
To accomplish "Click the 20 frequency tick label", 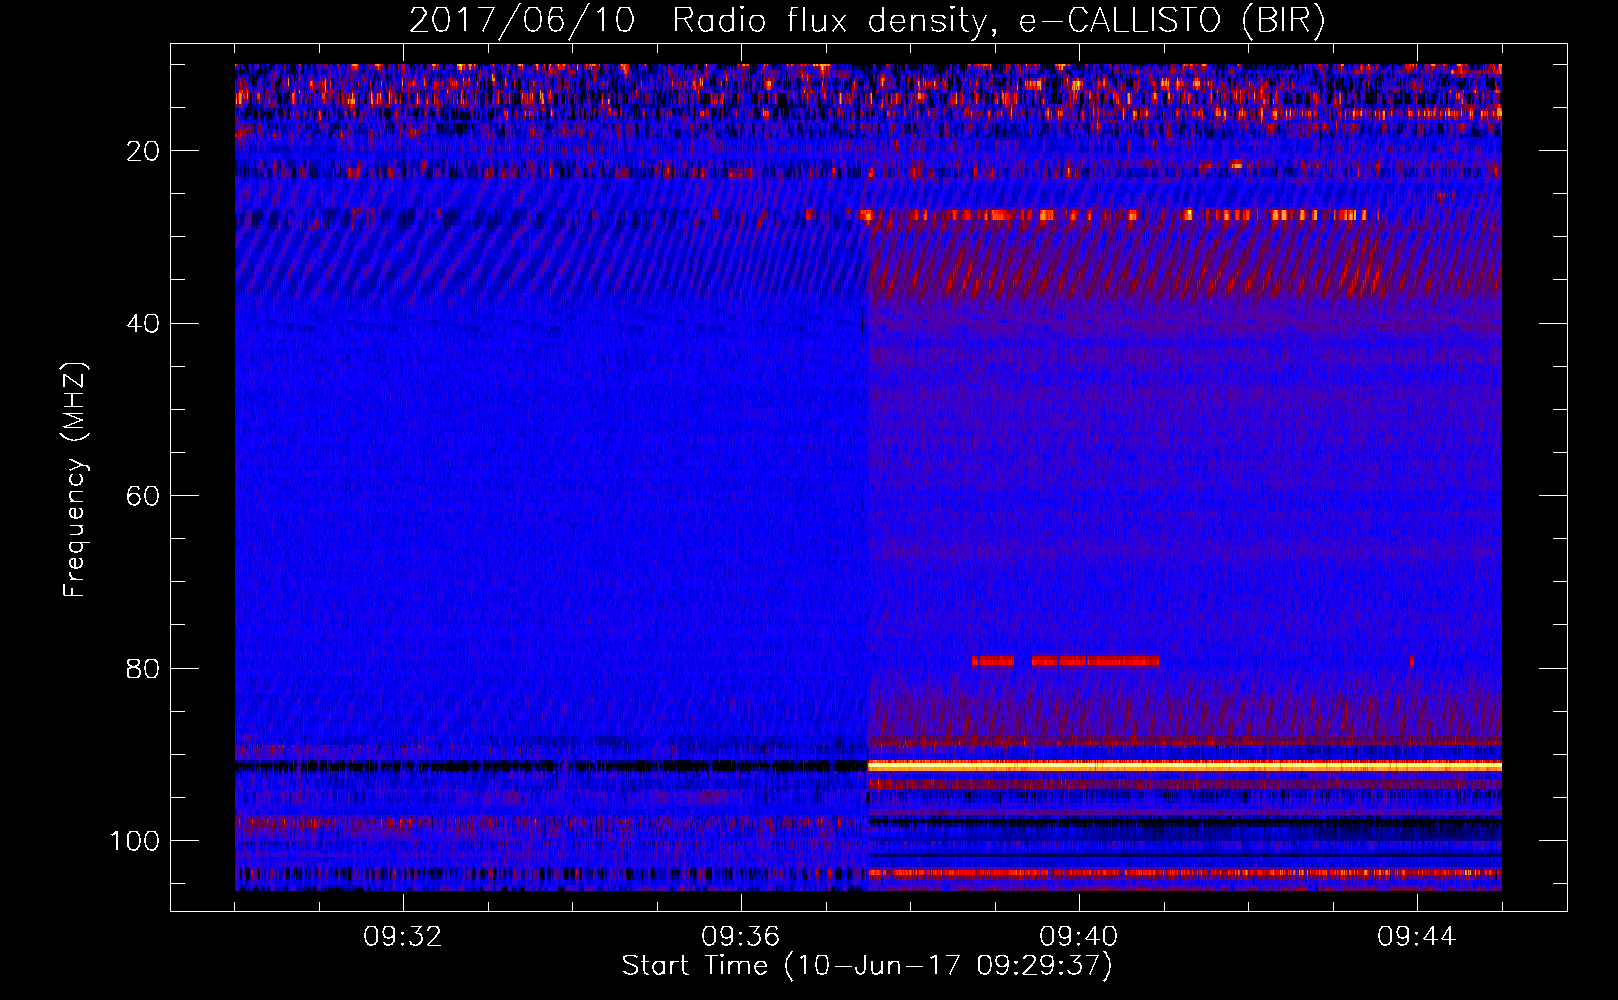I will point(144,151).
